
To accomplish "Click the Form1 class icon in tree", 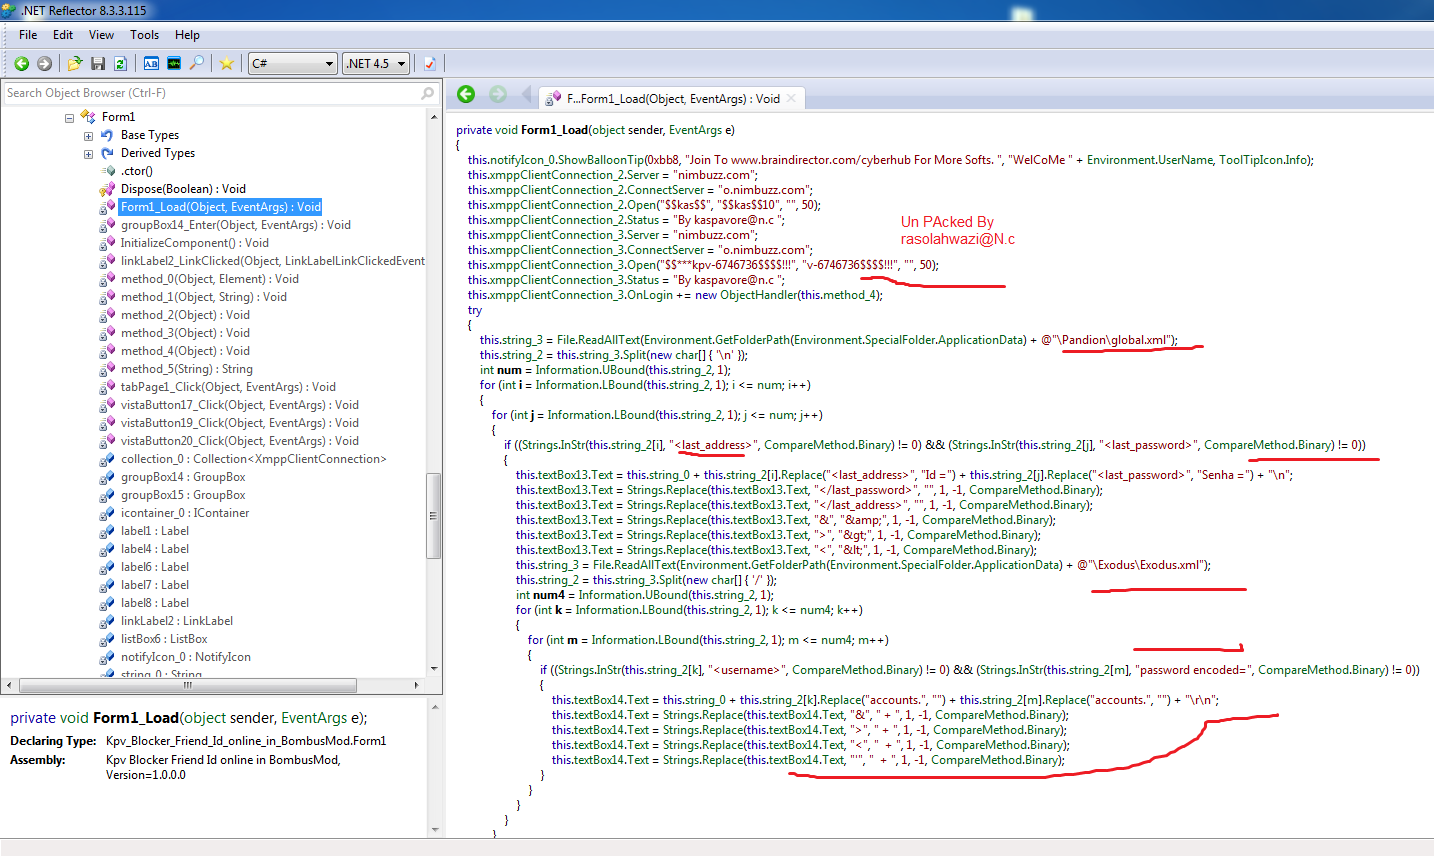I will (x=88, y=117).
